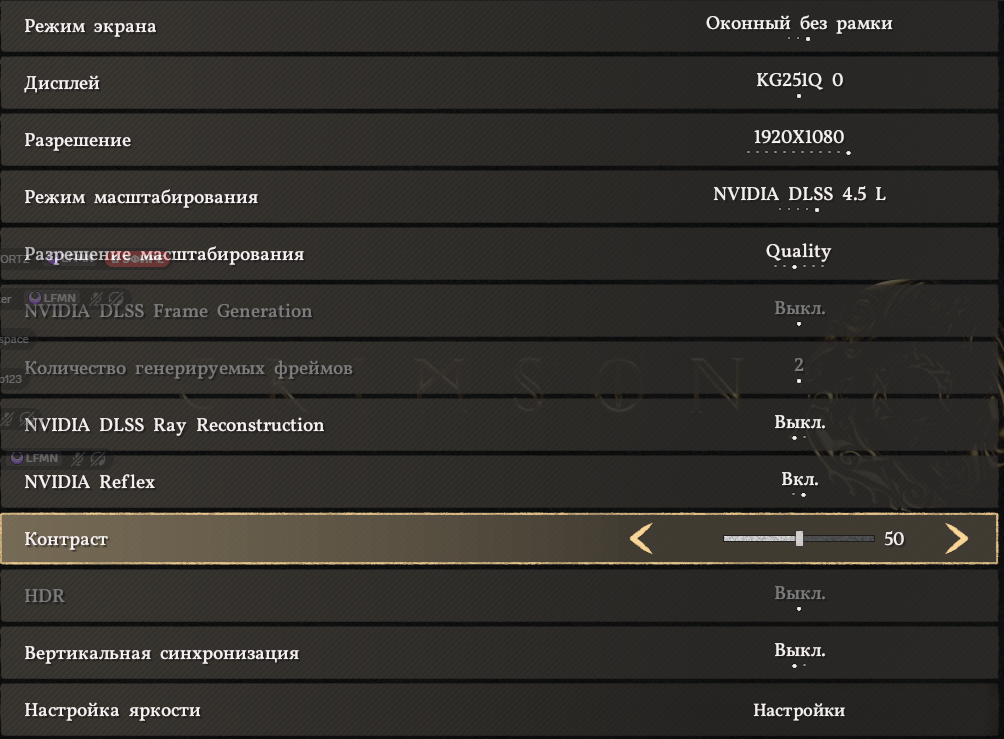Viewport: 1004px width, 739px height.
Task: Toggle Вертикальная синхронизация "Выкл." value
Action: [x=799, y=651]
